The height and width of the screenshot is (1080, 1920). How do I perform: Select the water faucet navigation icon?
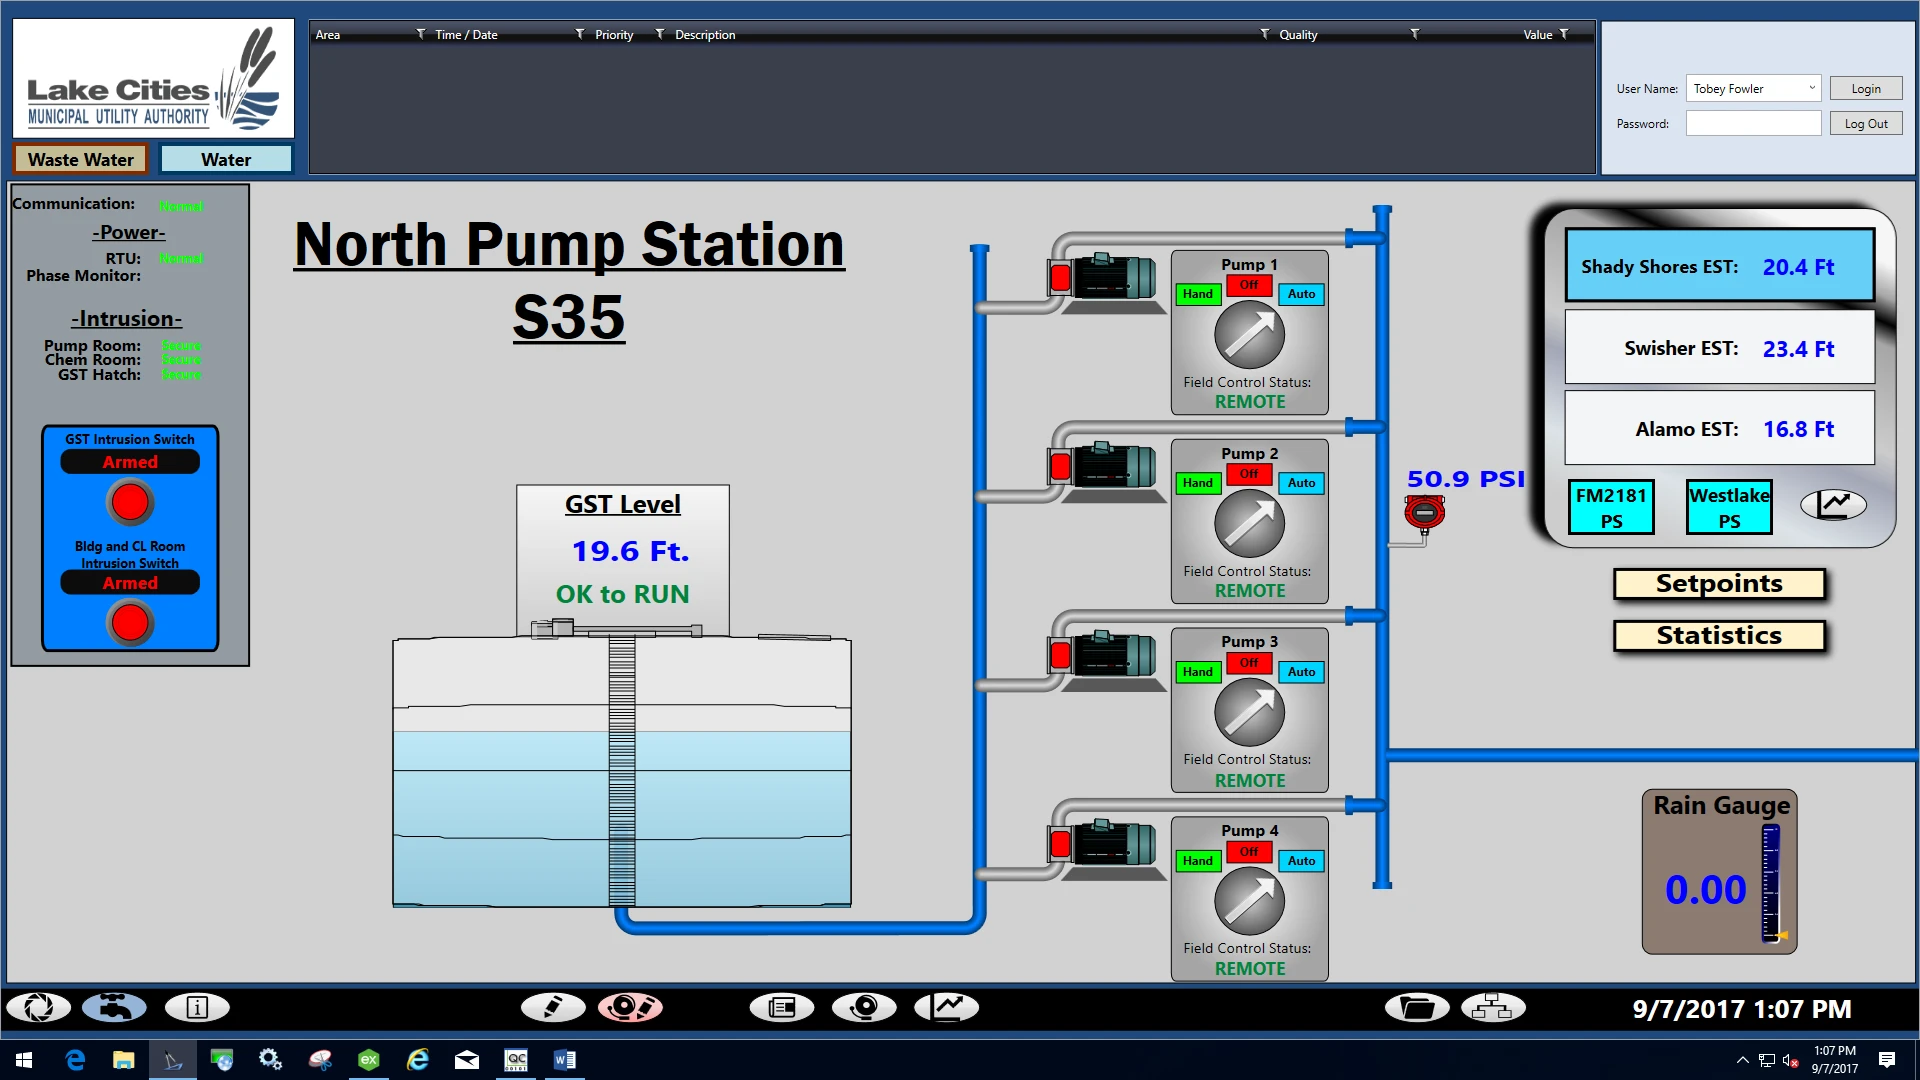(x=114, y=1008)
